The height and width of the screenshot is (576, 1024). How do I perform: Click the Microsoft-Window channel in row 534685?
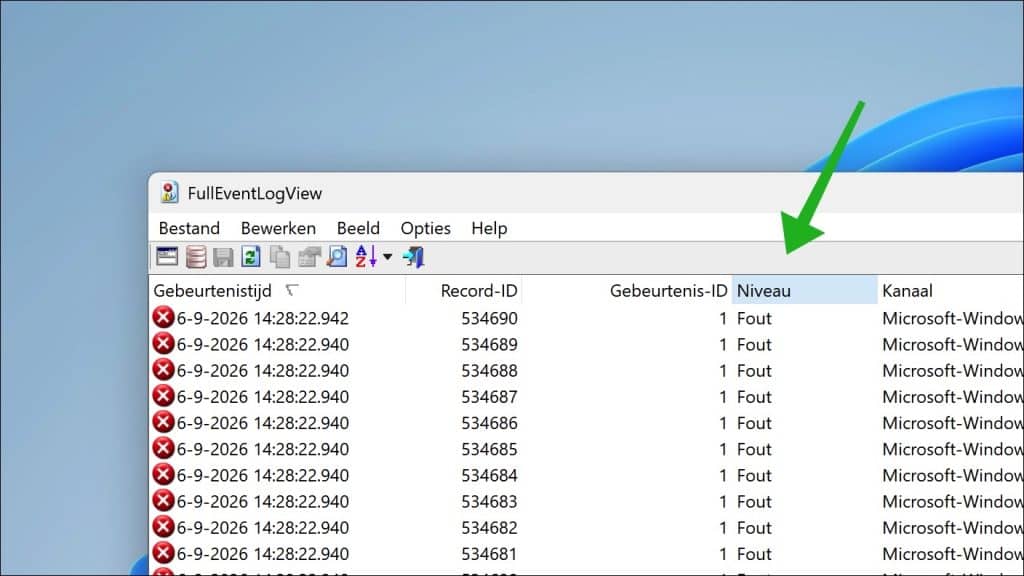coord(953,449)
